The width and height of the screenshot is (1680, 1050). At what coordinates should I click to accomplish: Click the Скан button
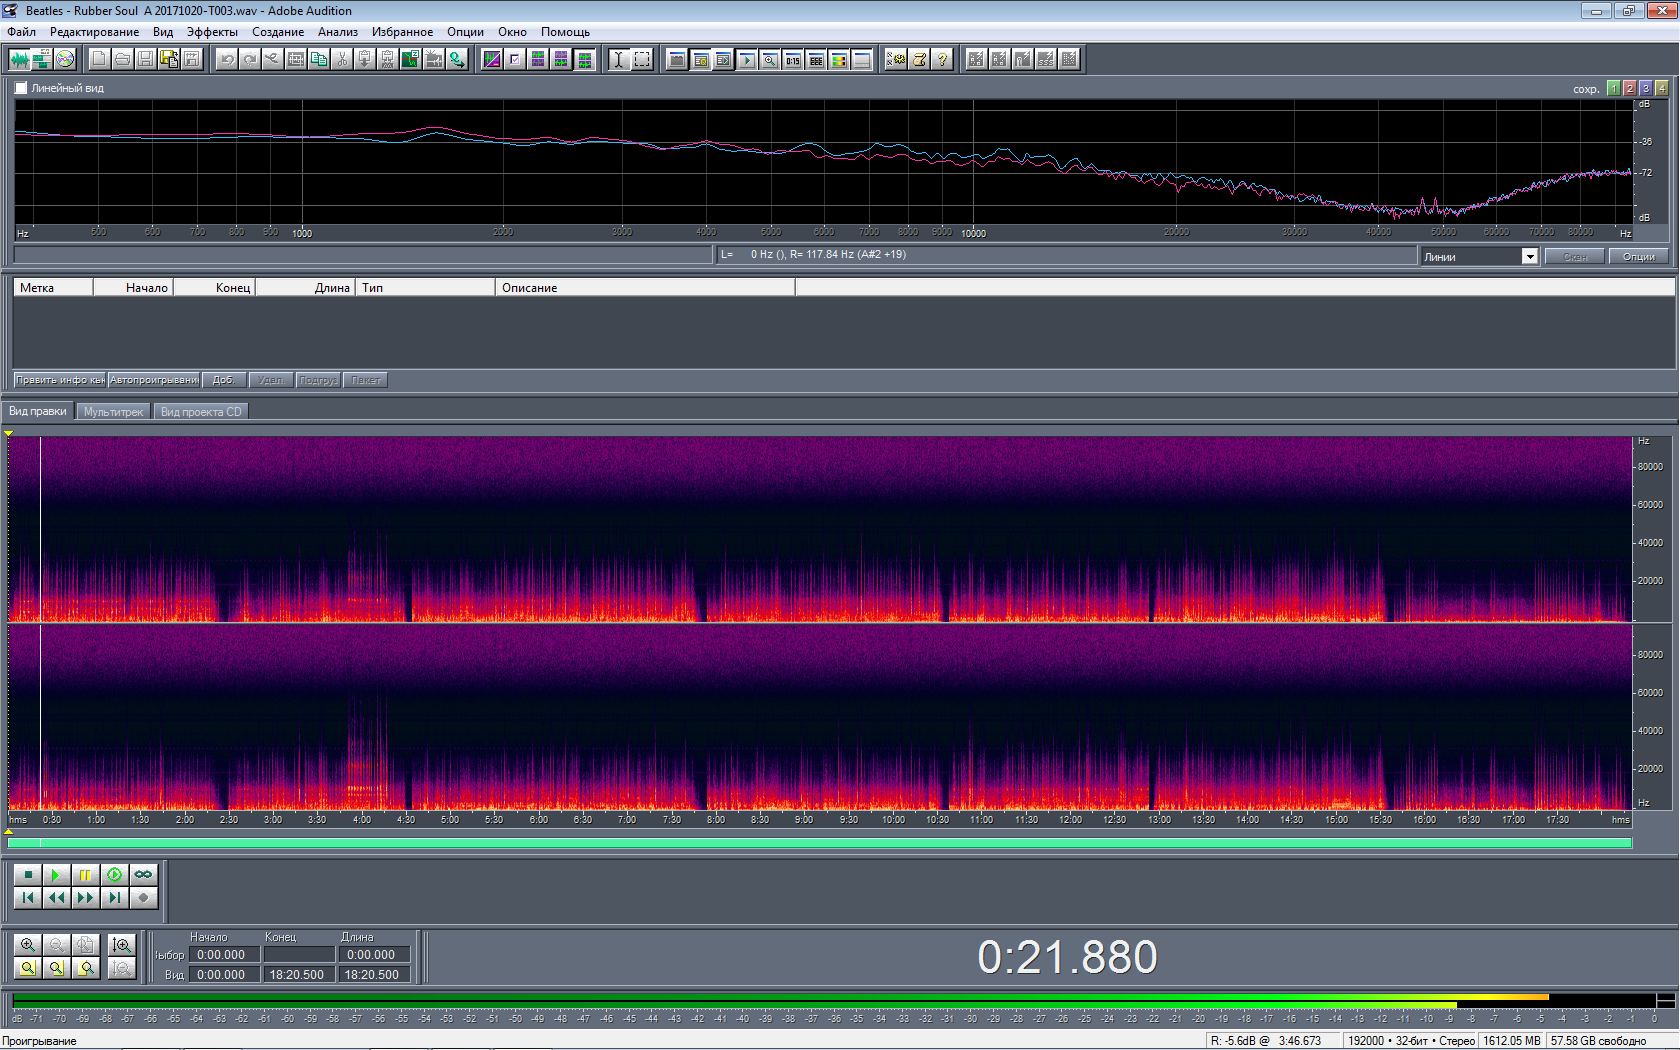point(1575,257)
